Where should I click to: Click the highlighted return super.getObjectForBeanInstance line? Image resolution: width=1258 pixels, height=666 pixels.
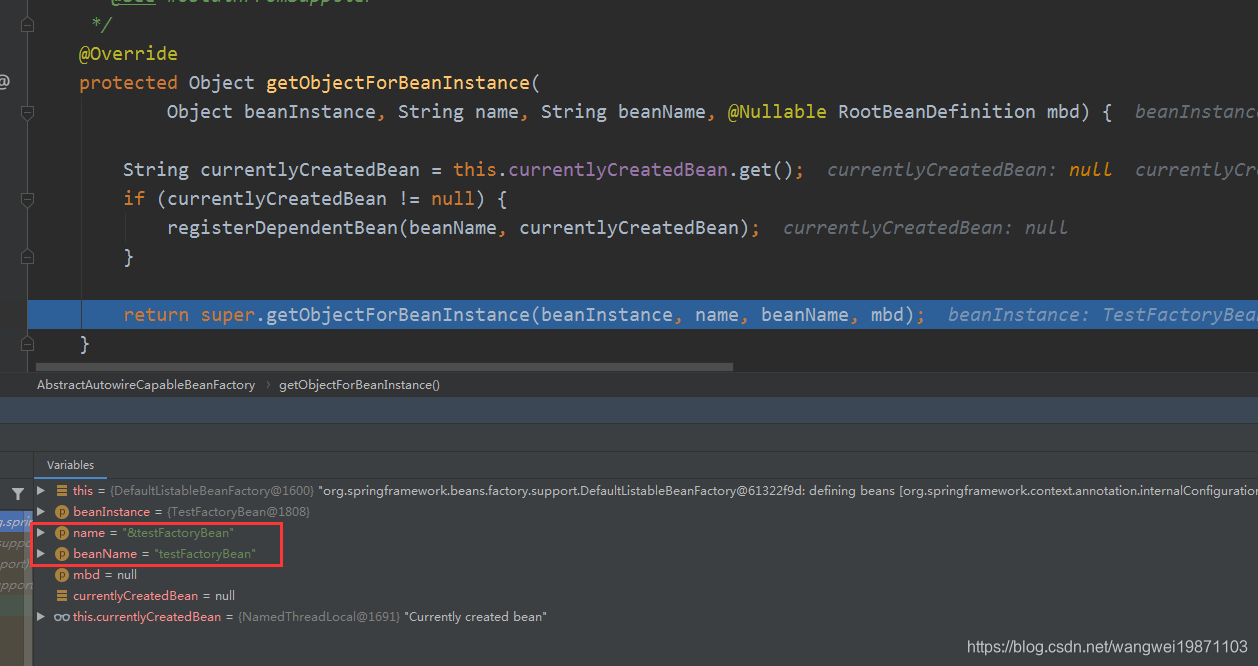(642, 315)
